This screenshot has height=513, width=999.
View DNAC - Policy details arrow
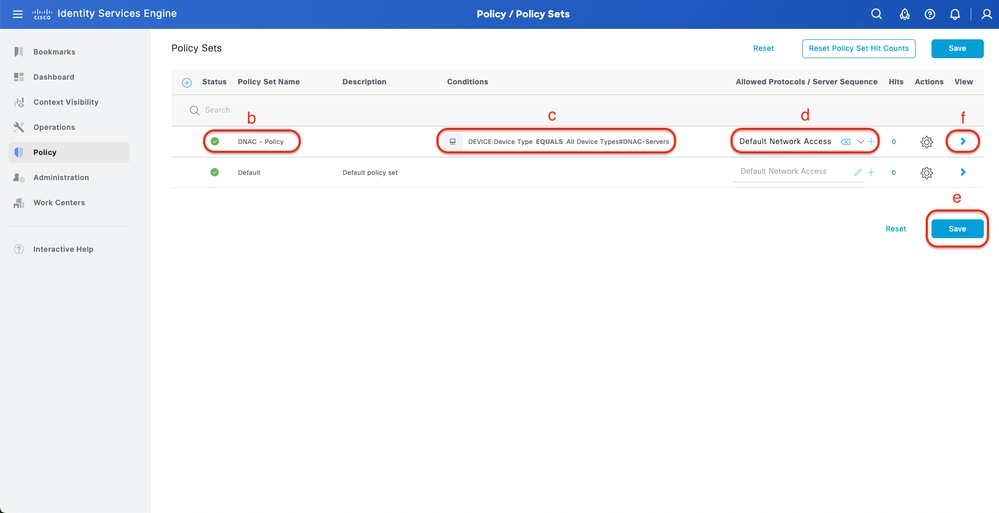(963, 141)
